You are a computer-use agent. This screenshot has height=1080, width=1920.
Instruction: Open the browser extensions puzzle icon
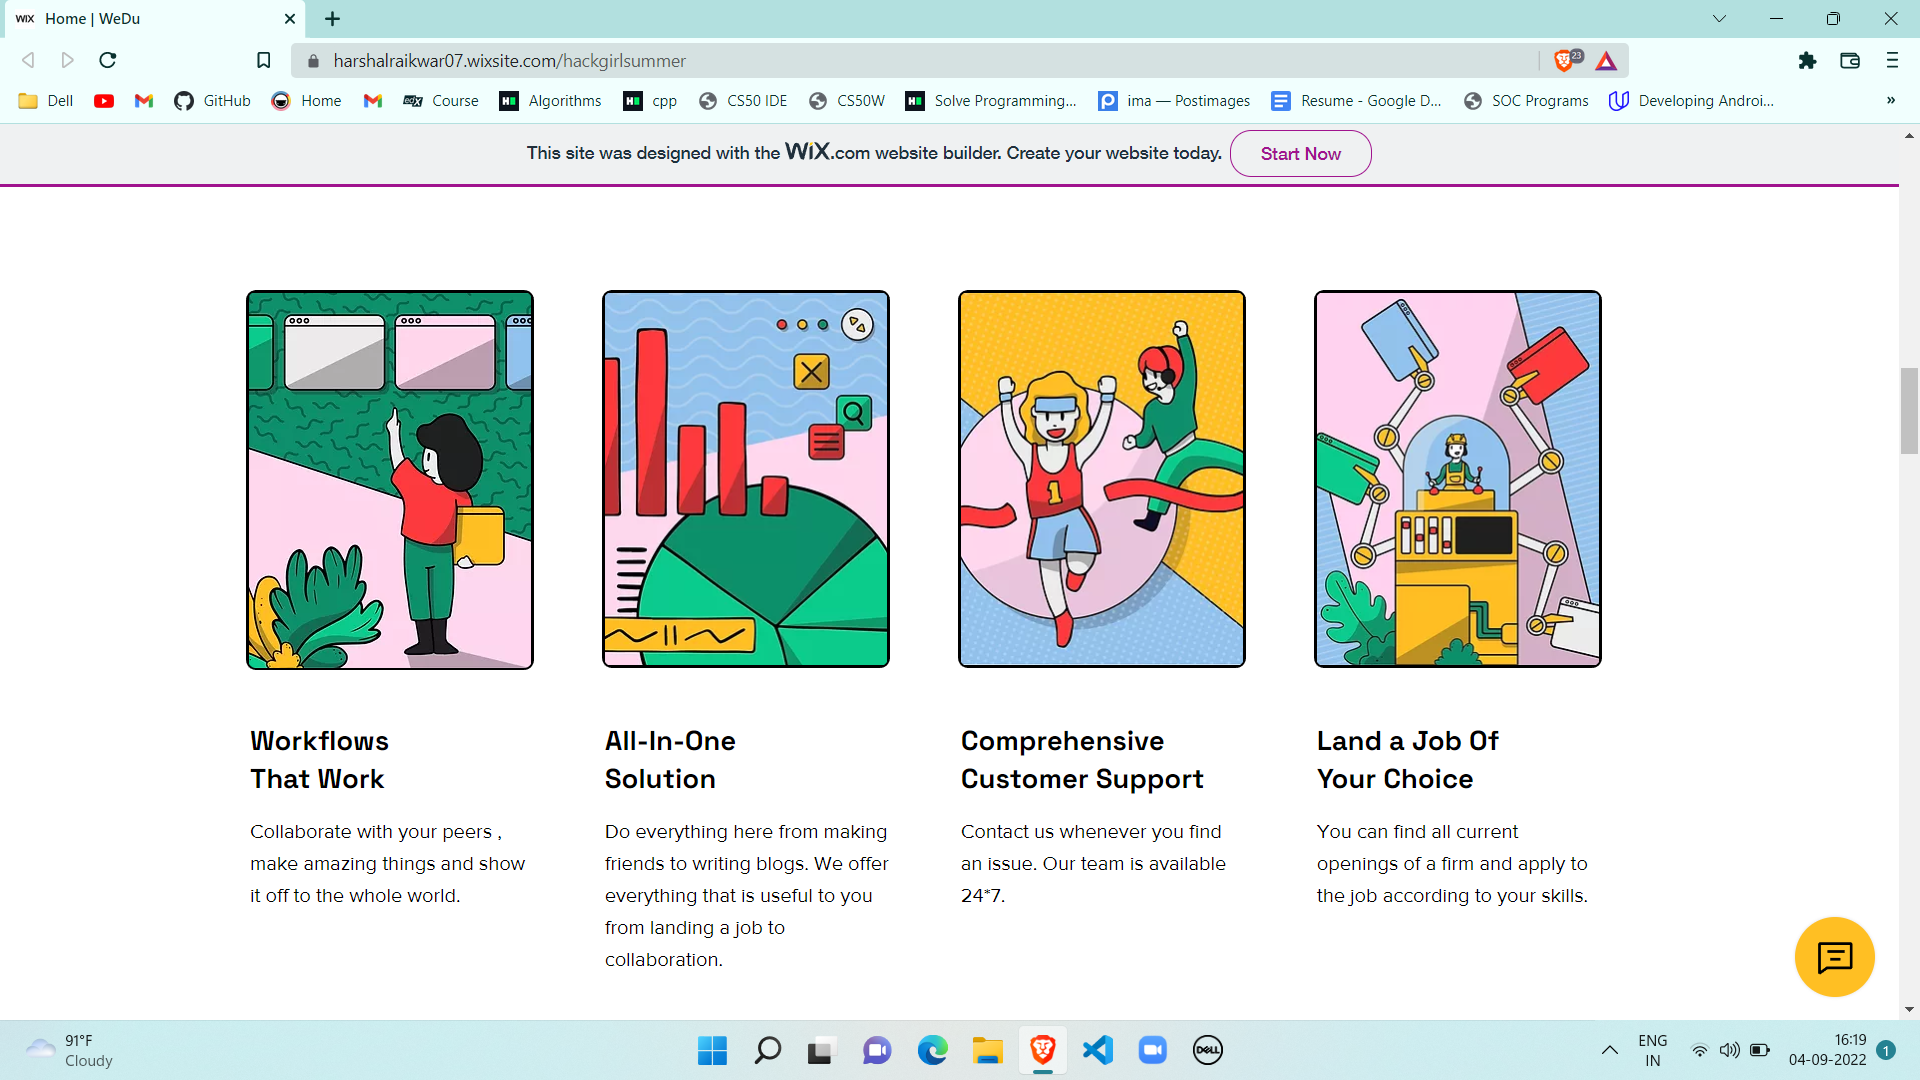[x=1807, y=61]
